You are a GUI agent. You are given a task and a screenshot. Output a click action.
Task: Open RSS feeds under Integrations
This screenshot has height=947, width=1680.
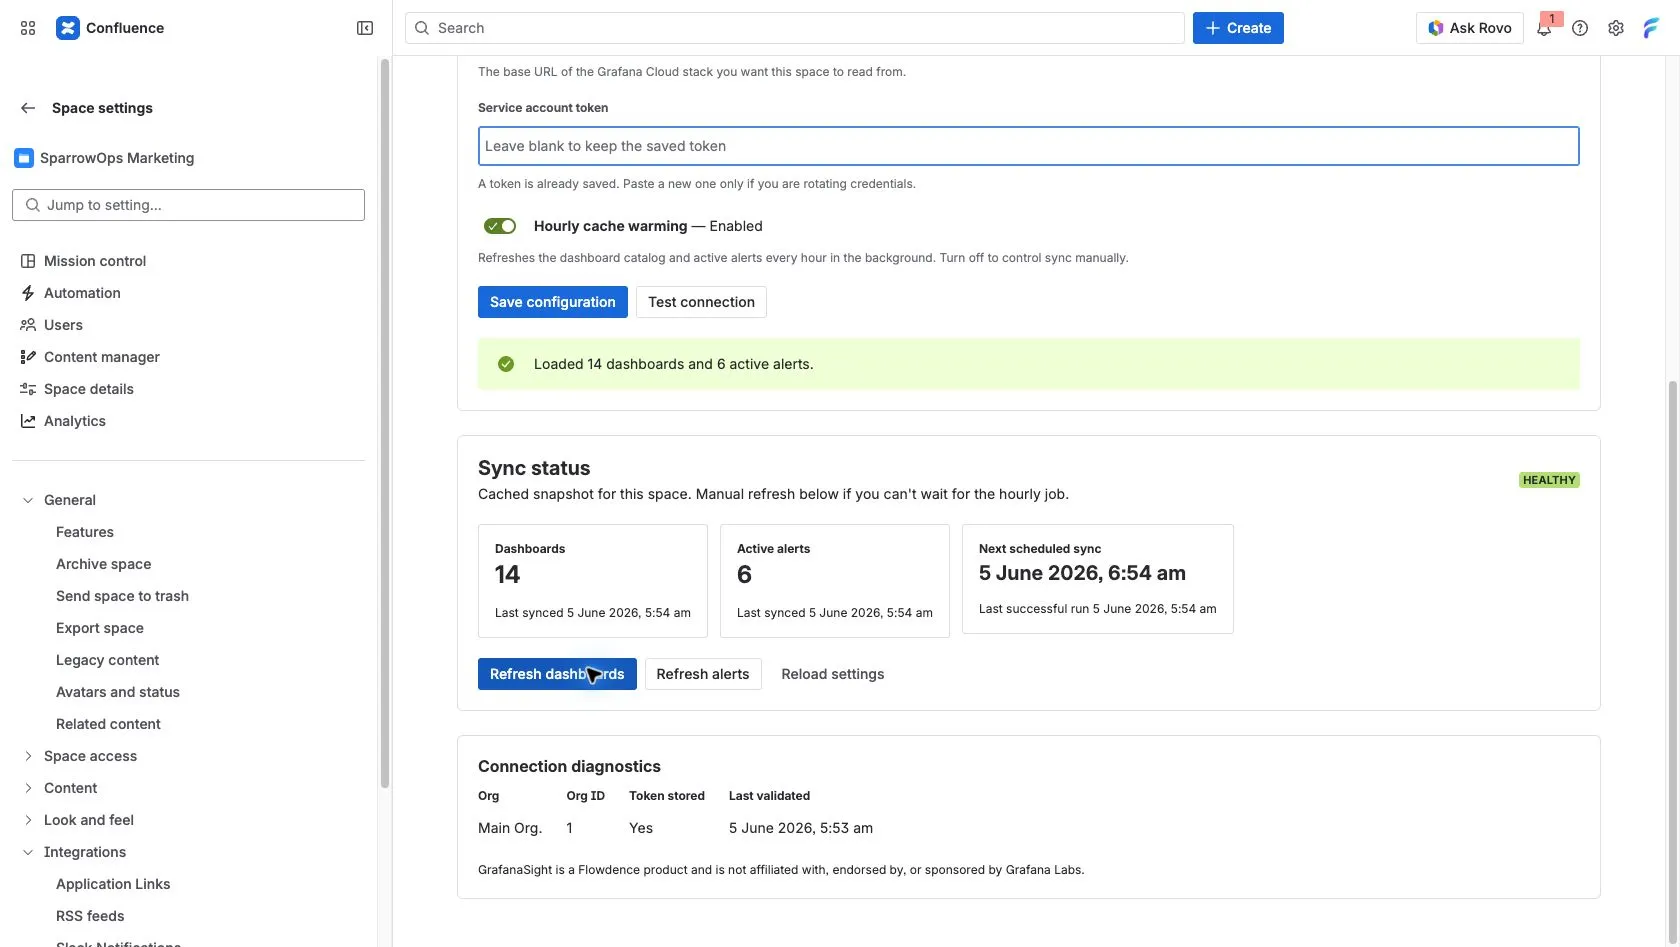90,916
